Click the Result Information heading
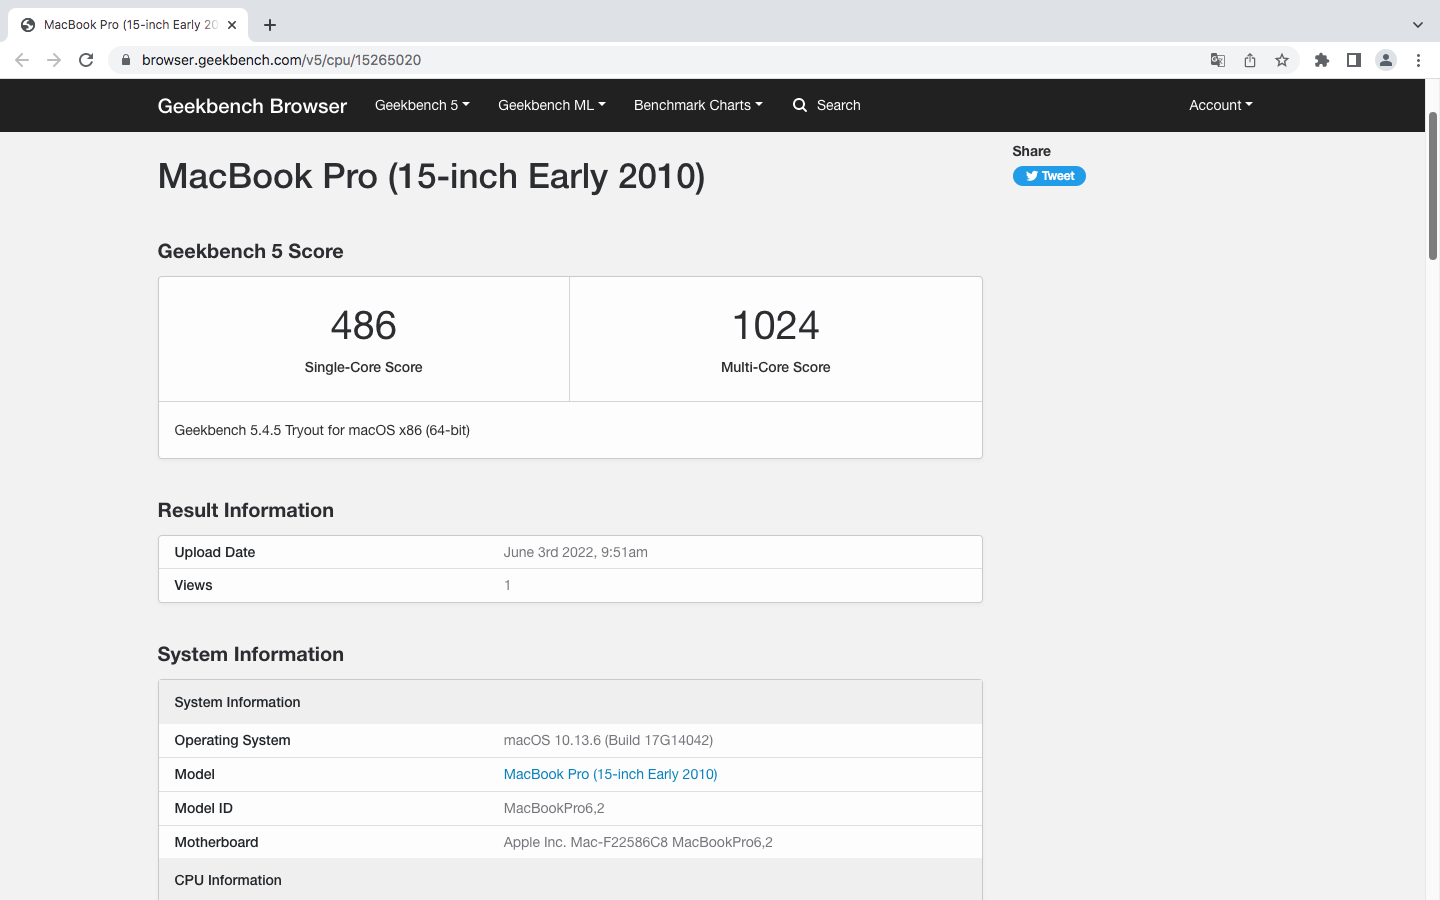1440x900 pixels. coord(246,510)
